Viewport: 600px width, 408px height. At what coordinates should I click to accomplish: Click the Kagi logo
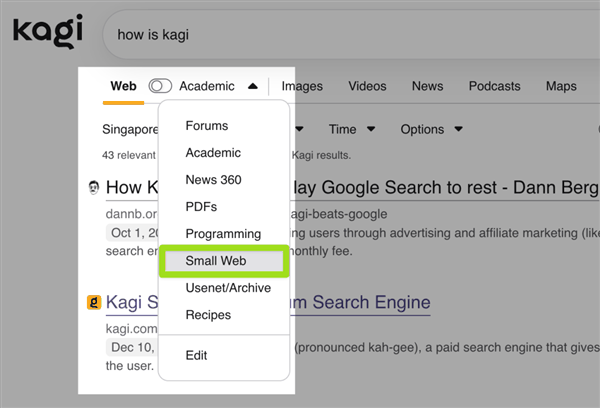pos(46,33)
